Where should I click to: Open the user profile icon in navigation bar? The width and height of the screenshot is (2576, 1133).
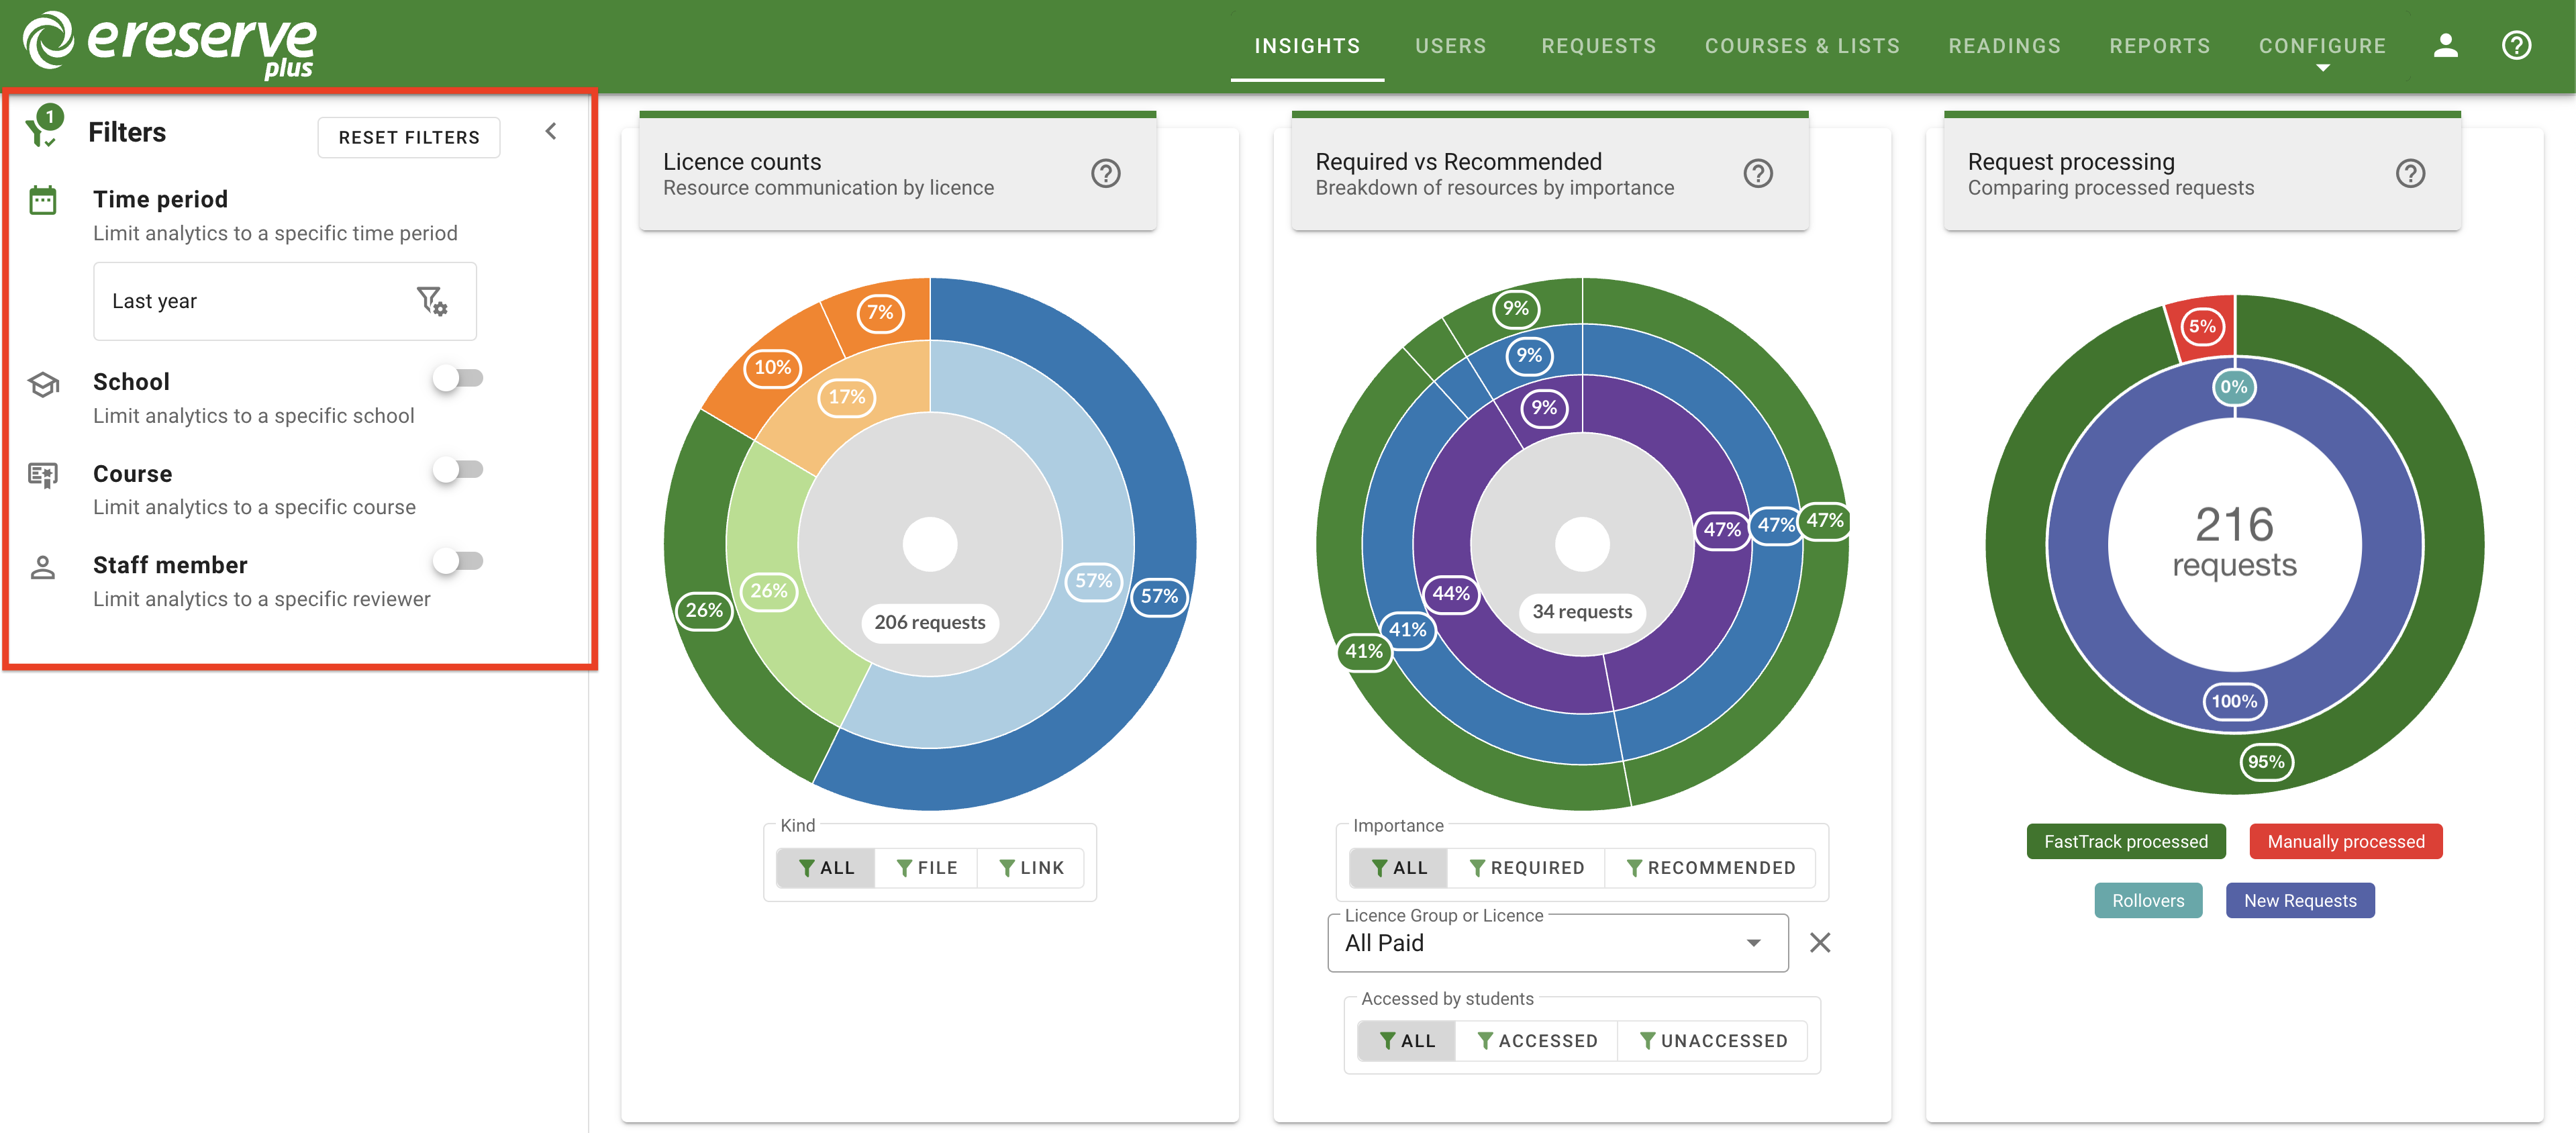(2446, 44)
